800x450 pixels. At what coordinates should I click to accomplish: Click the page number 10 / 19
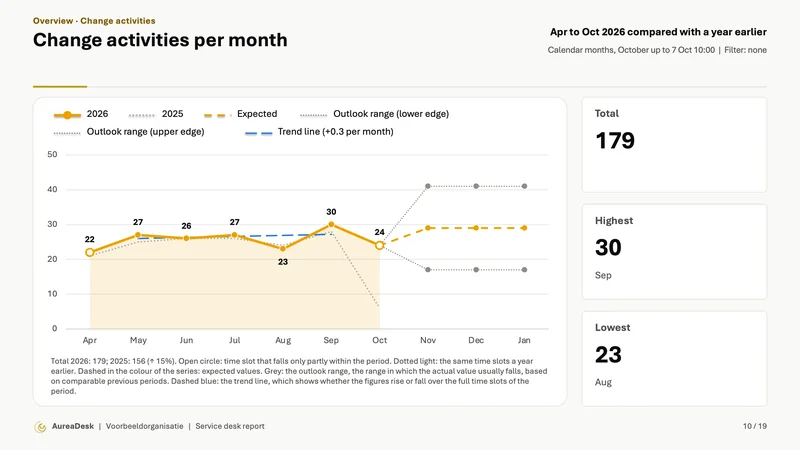coord(755,427)
